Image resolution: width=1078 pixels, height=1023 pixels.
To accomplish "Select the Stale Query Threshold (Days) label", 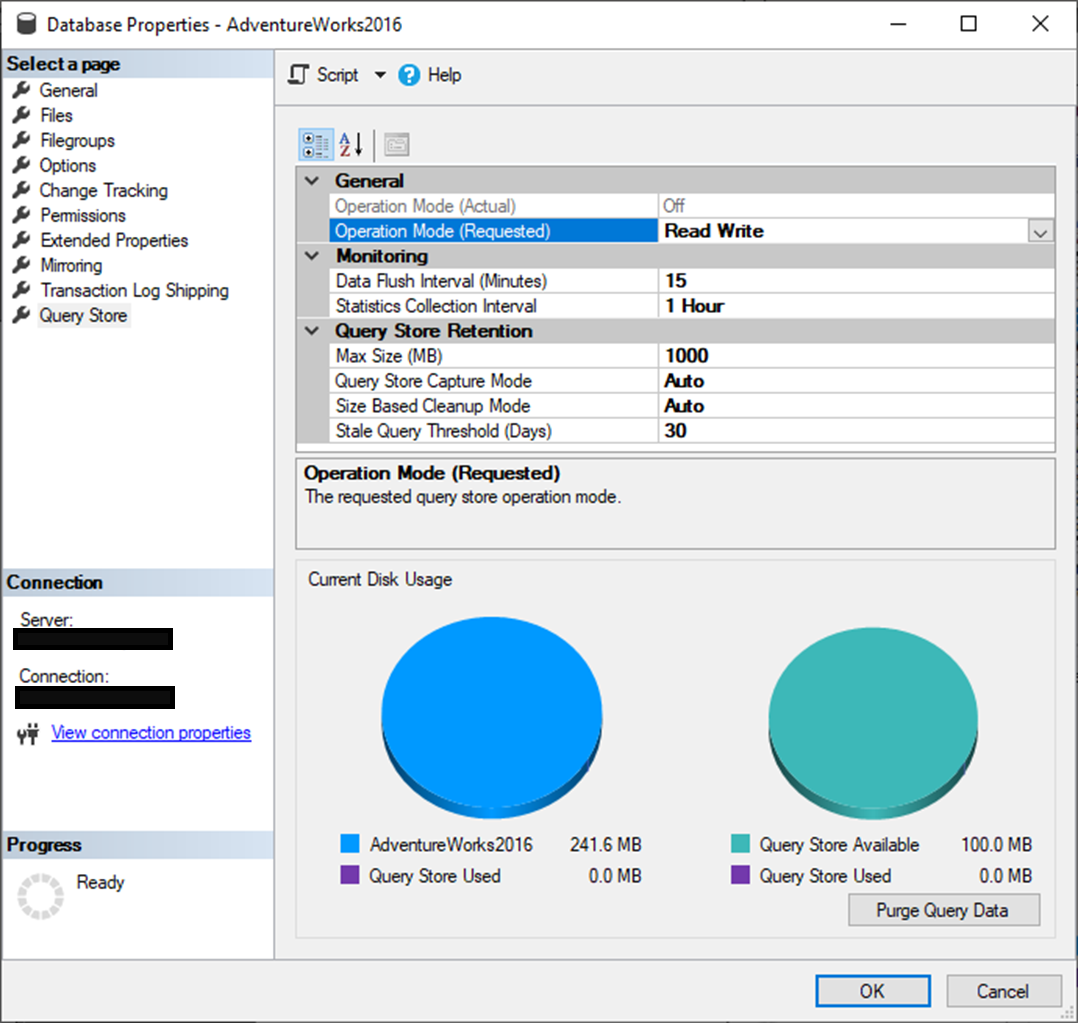I will point(443,431).
